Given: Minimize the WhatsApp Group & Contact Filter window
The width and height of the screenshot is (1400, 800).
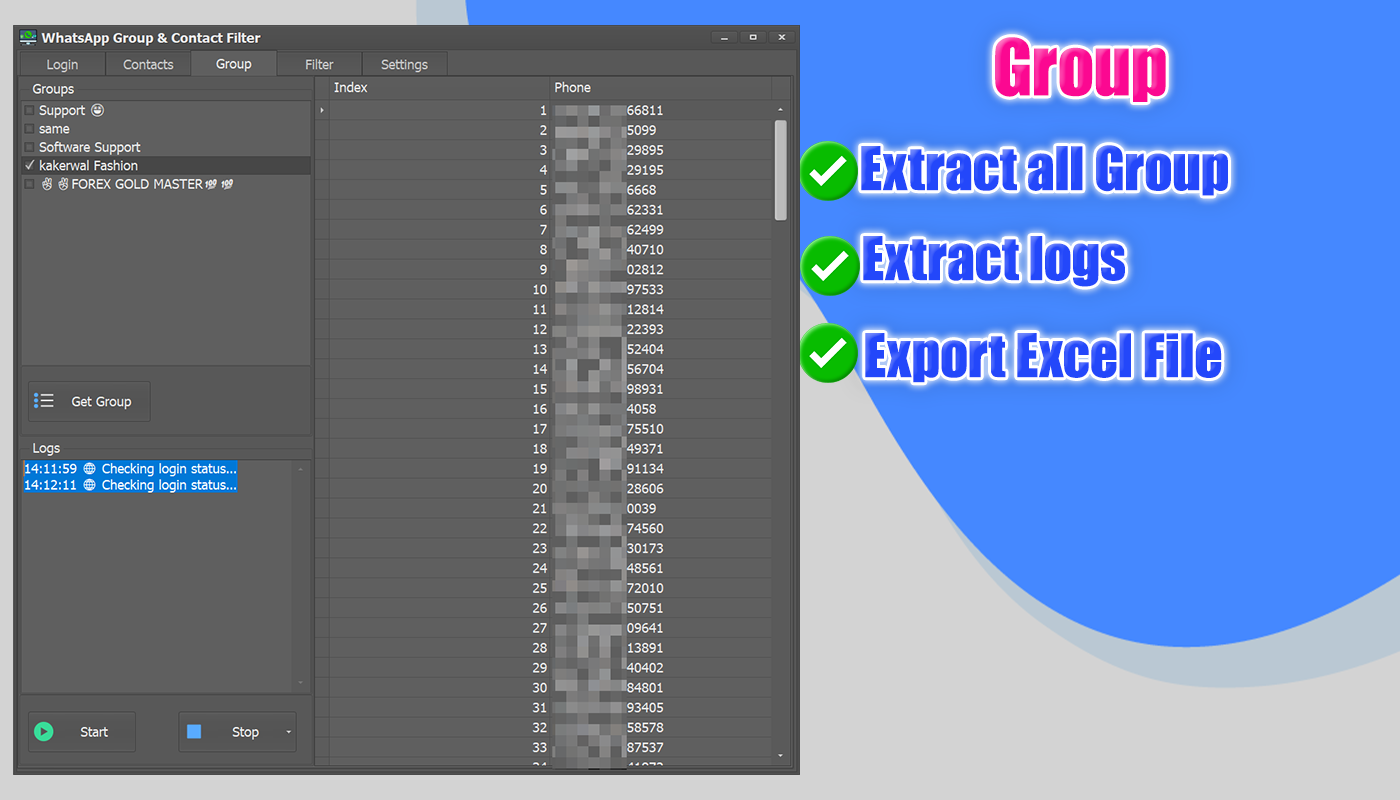Looking at the screenshot, I should (725, 38).
